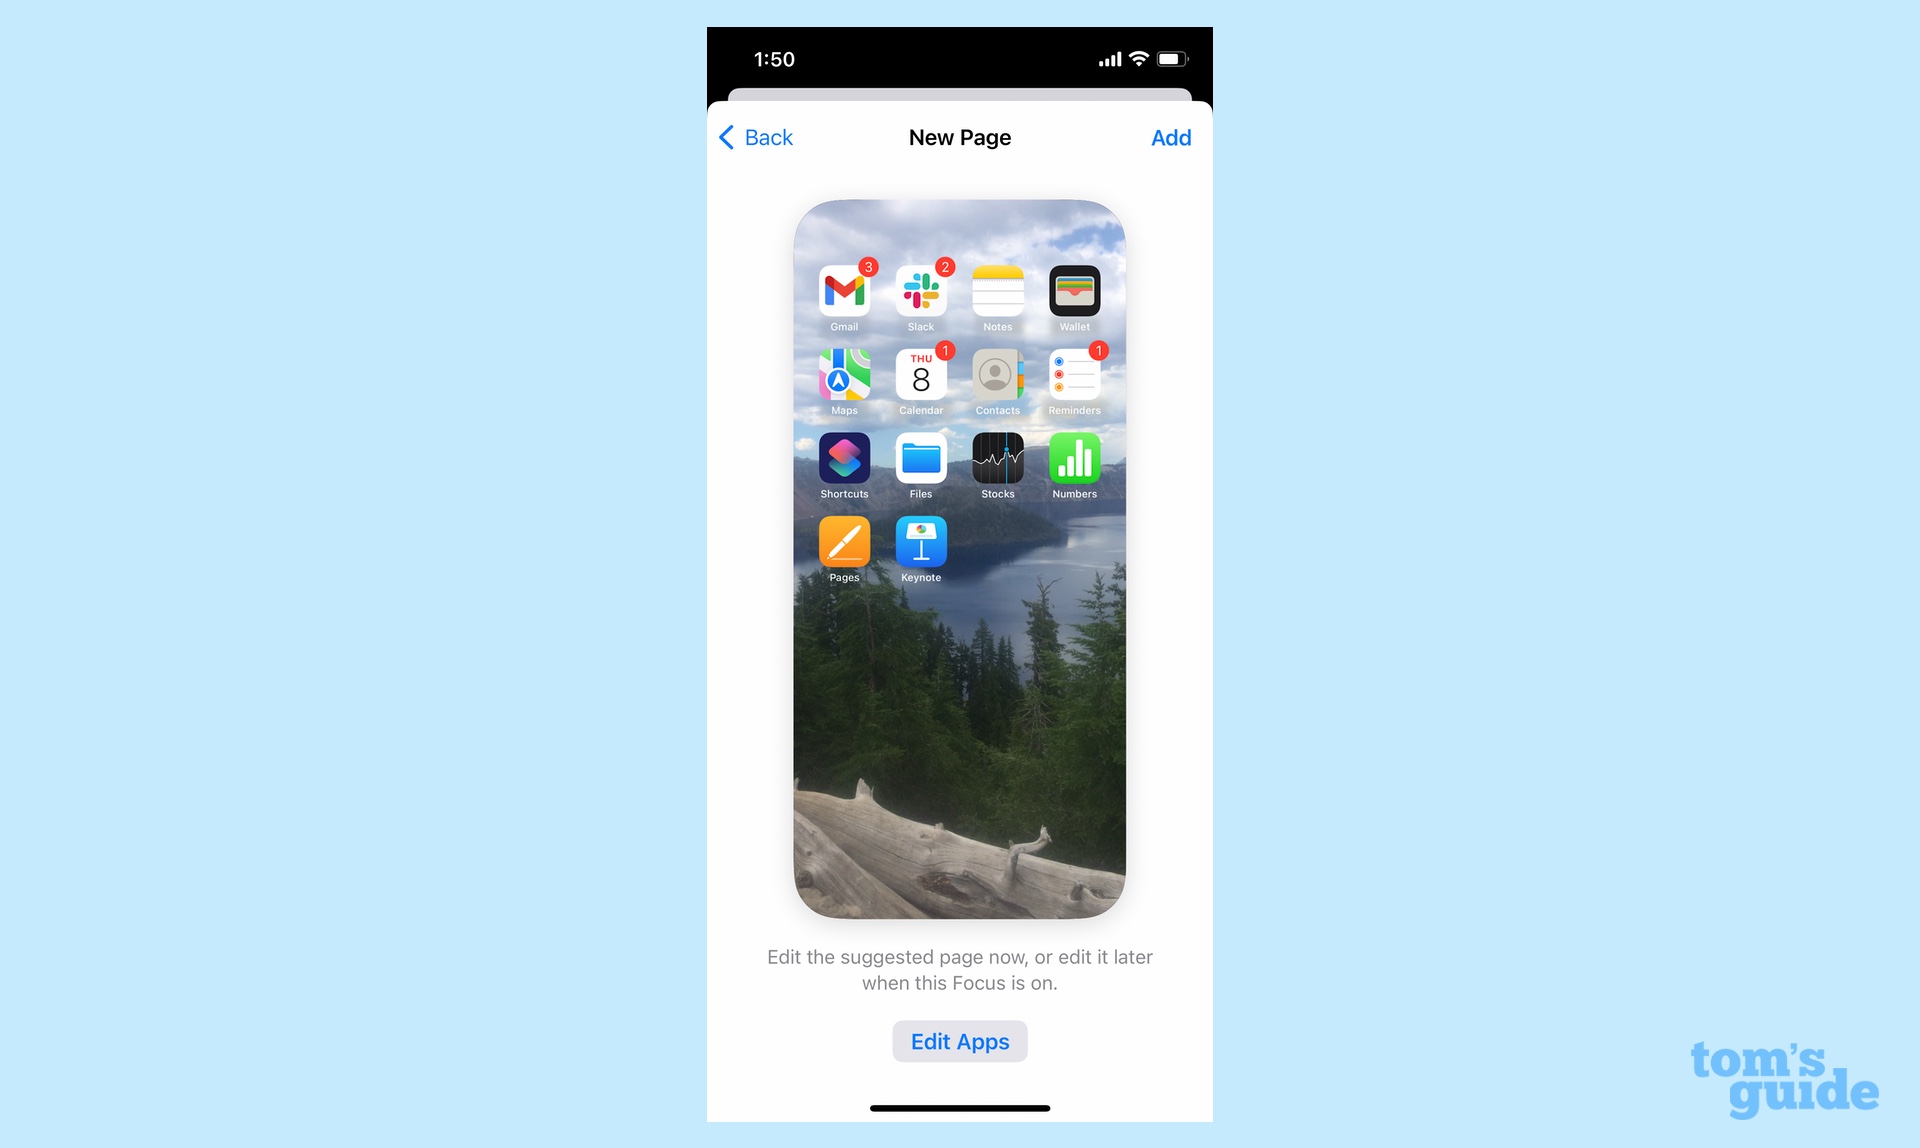The height and width of the screenshot is (1148, 1920).
Task: Click Edit Apps to modify page
Action: [x=959, y=1041]
